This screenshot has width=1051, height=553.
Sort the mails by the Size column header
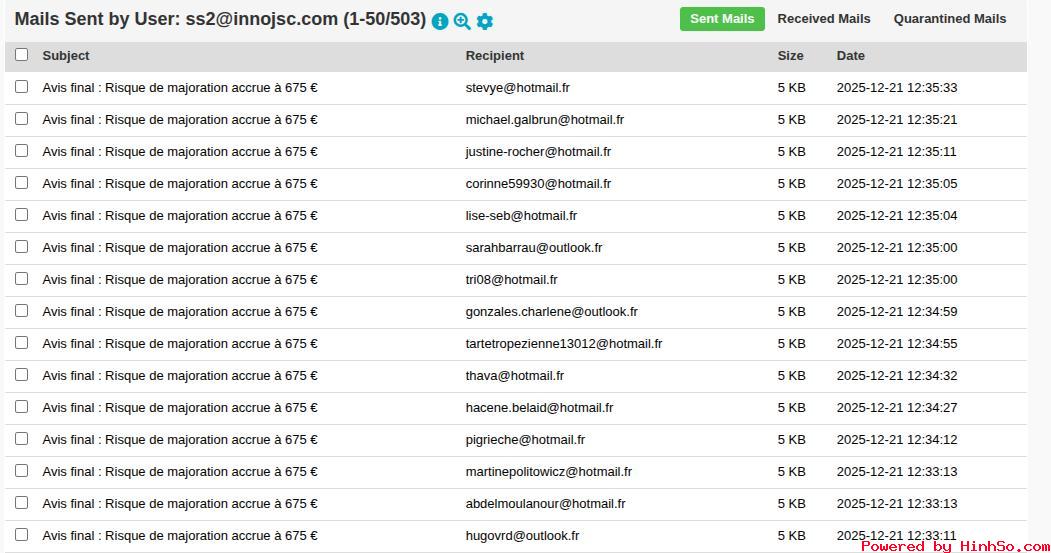[790, 56]
